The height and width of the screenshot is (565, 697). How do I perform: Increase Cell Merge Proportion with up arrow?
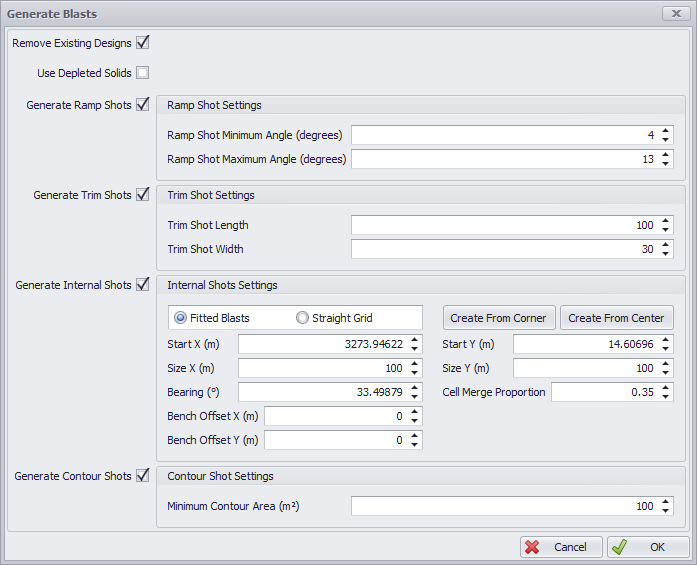666,388
